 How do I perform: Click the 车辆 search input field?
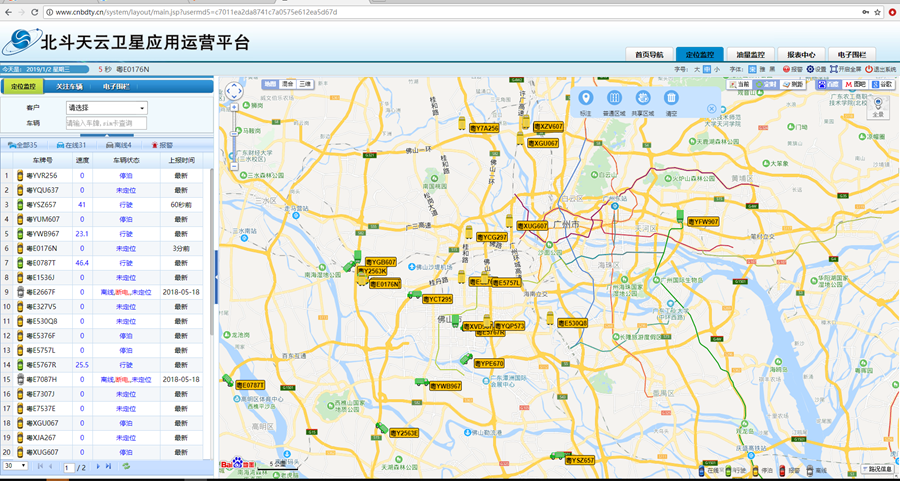coord(106,123)
